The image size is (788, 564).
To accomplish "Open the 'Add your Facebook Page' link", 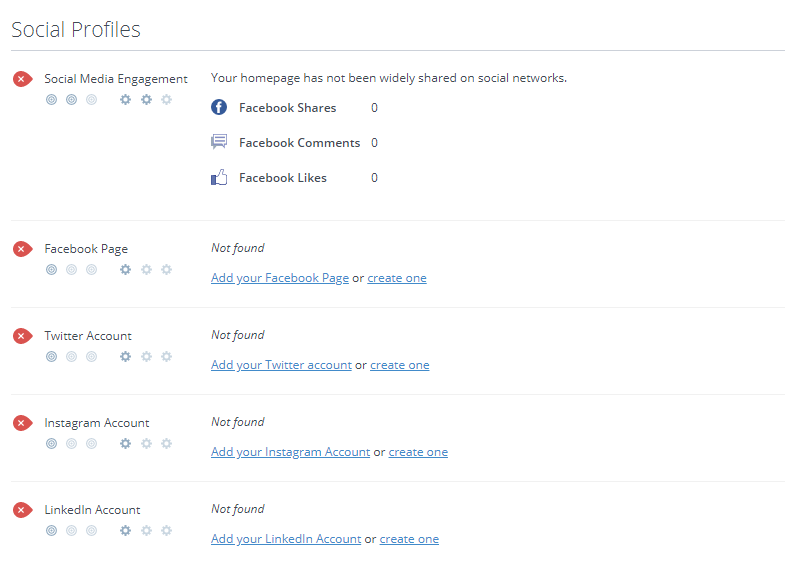I will (280, 278).
